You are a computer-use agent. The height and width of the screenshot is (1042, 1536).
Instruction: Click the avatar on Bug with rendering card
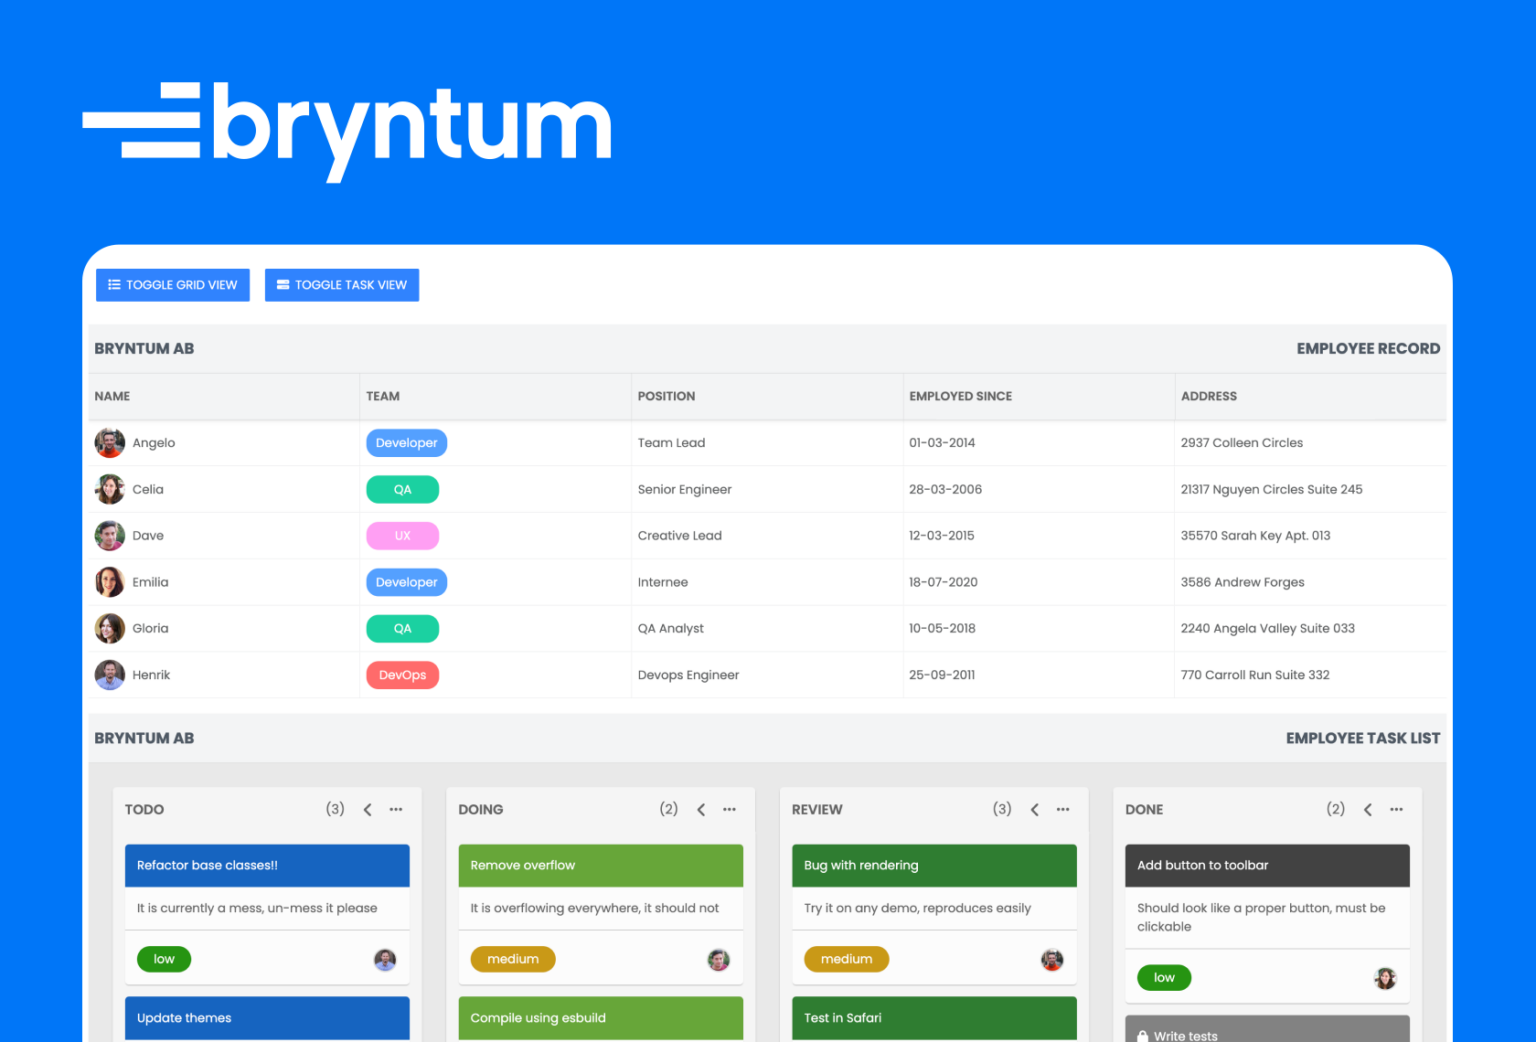[1052, 959]
